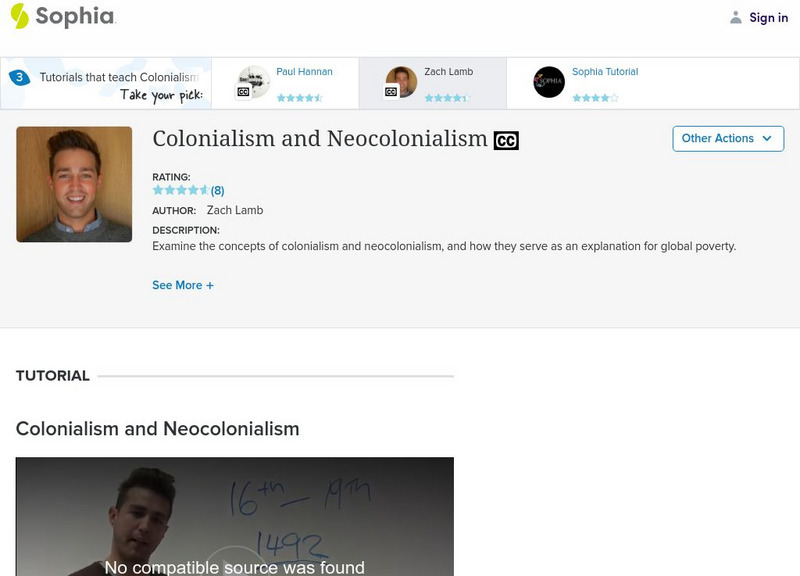This screenshot has height=576, width=800.
Task: Select the Zach Lamb tutorial tab
Action: (448, 72)
